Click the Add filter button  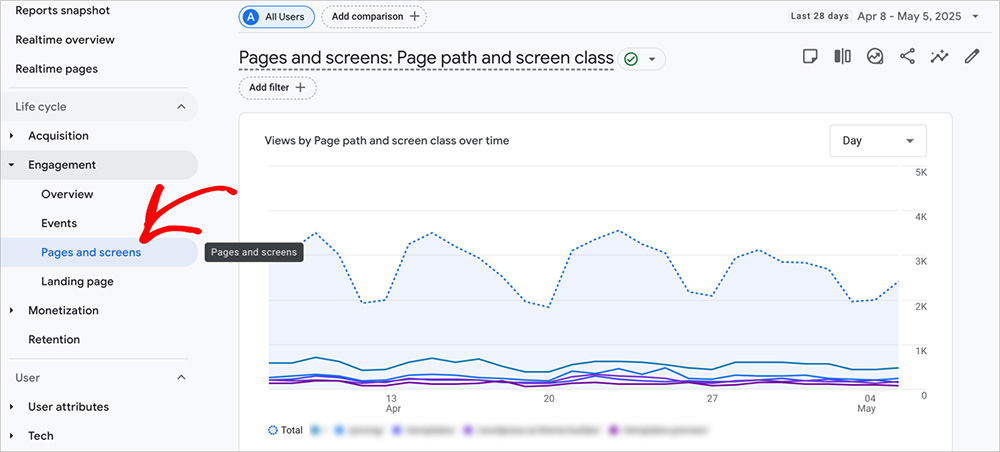point(277,88)
